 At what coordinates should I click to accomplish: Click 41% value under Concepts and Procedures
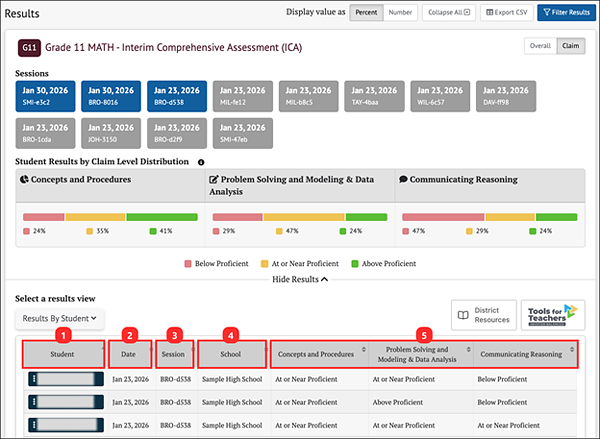166,231
